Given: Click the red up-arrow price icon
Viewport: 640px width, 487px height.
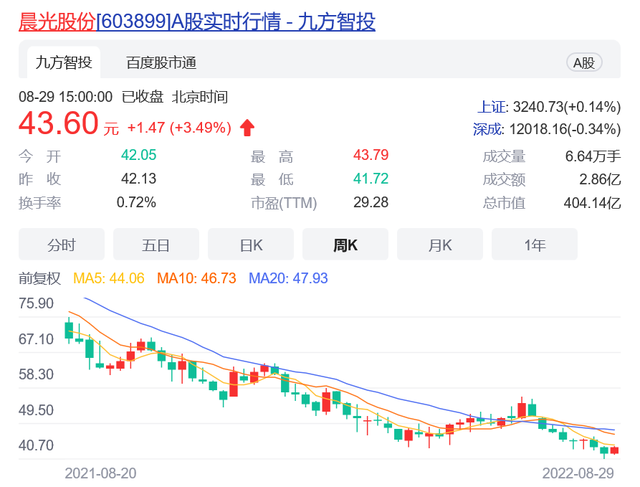Looking at the screenshot, I should click(247, 127).
